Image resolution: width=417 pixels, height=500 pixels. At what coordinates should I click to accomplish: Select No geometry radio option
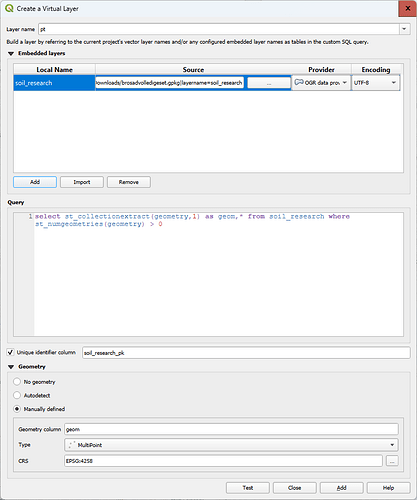17,382
